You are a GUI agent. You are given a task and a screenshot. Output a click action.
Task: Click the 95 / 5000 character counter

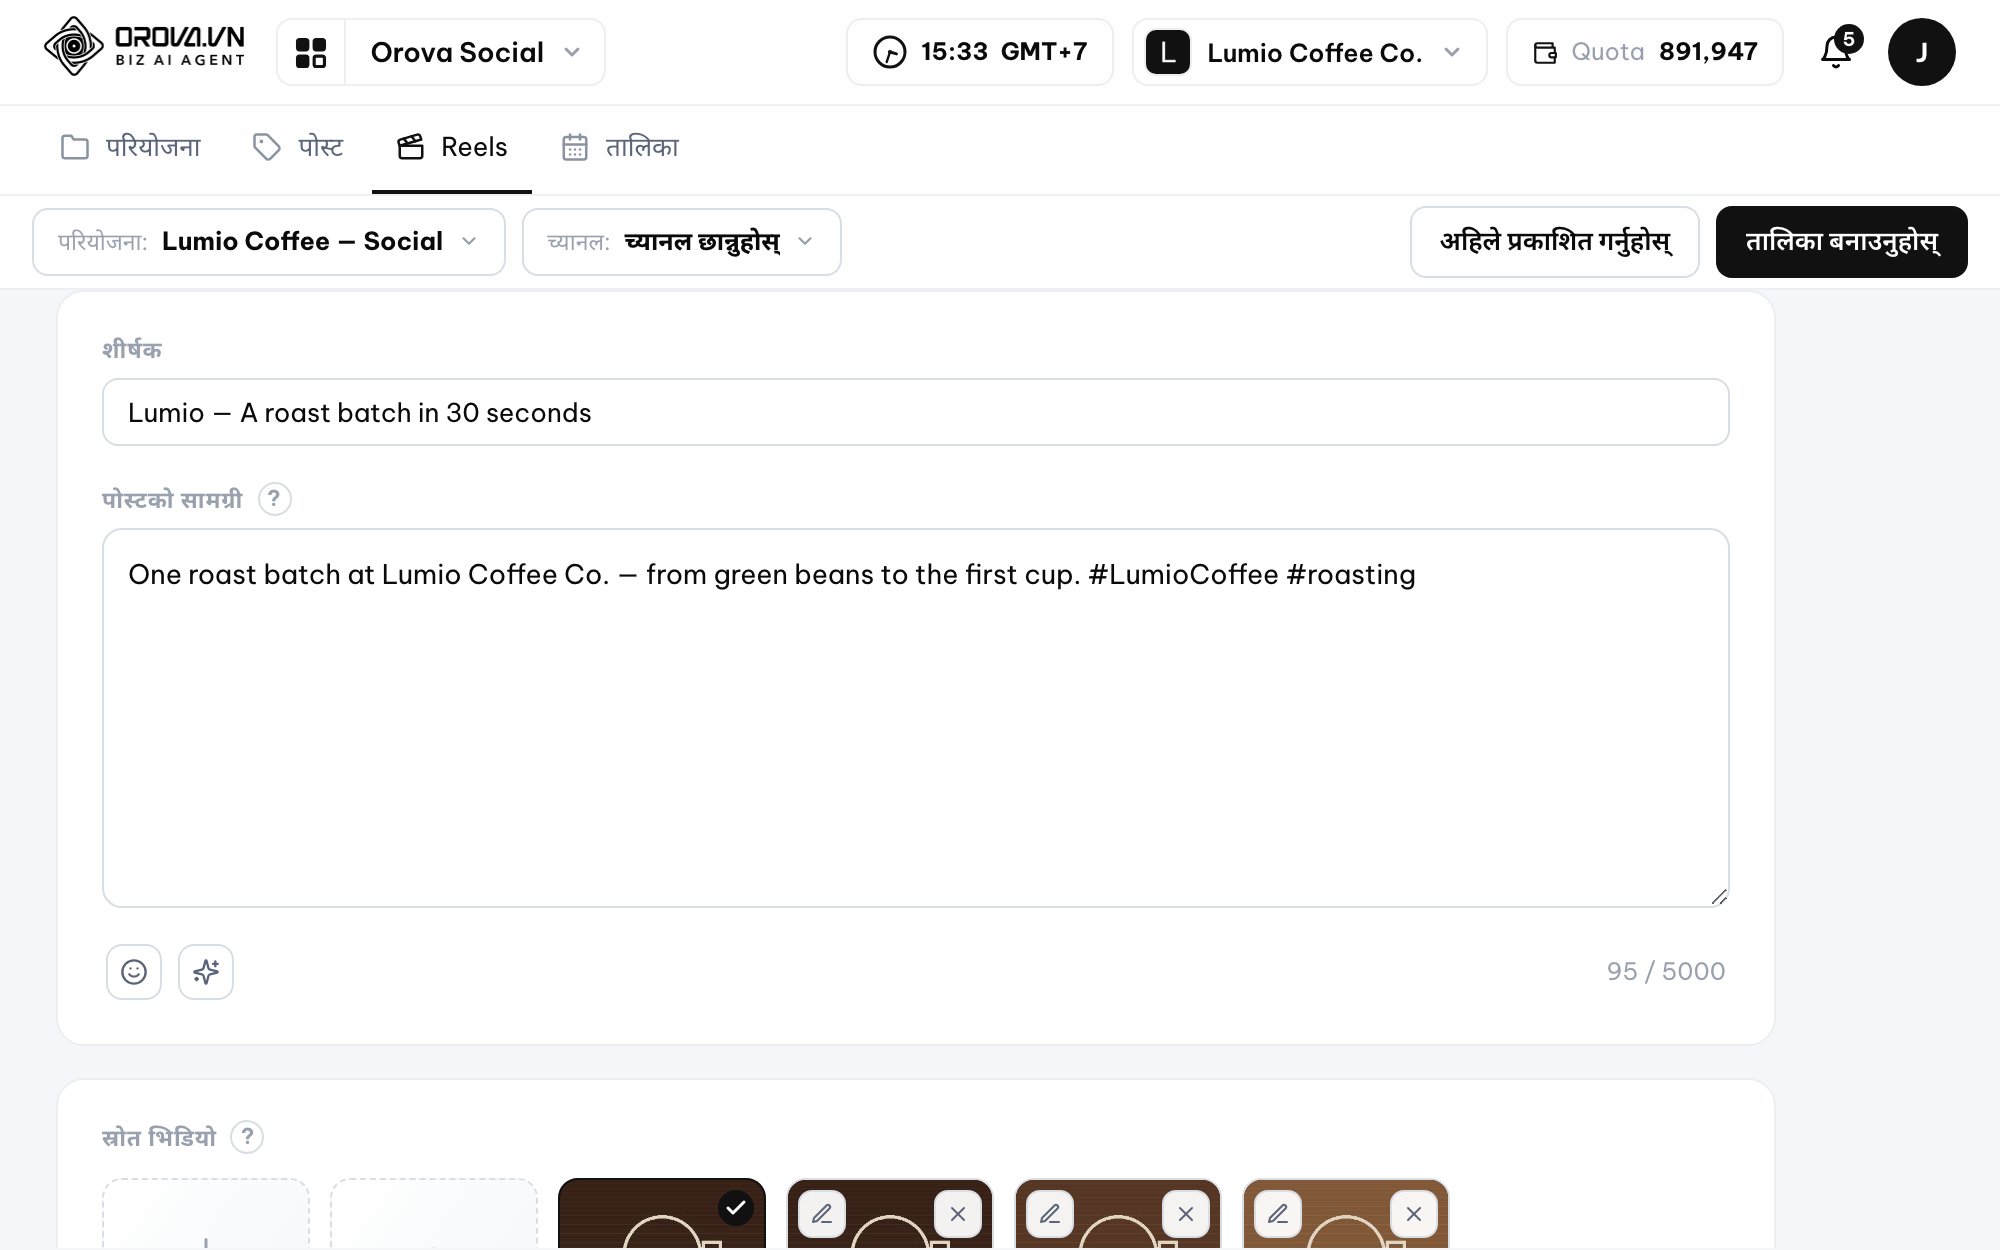tap(1666, 971)
